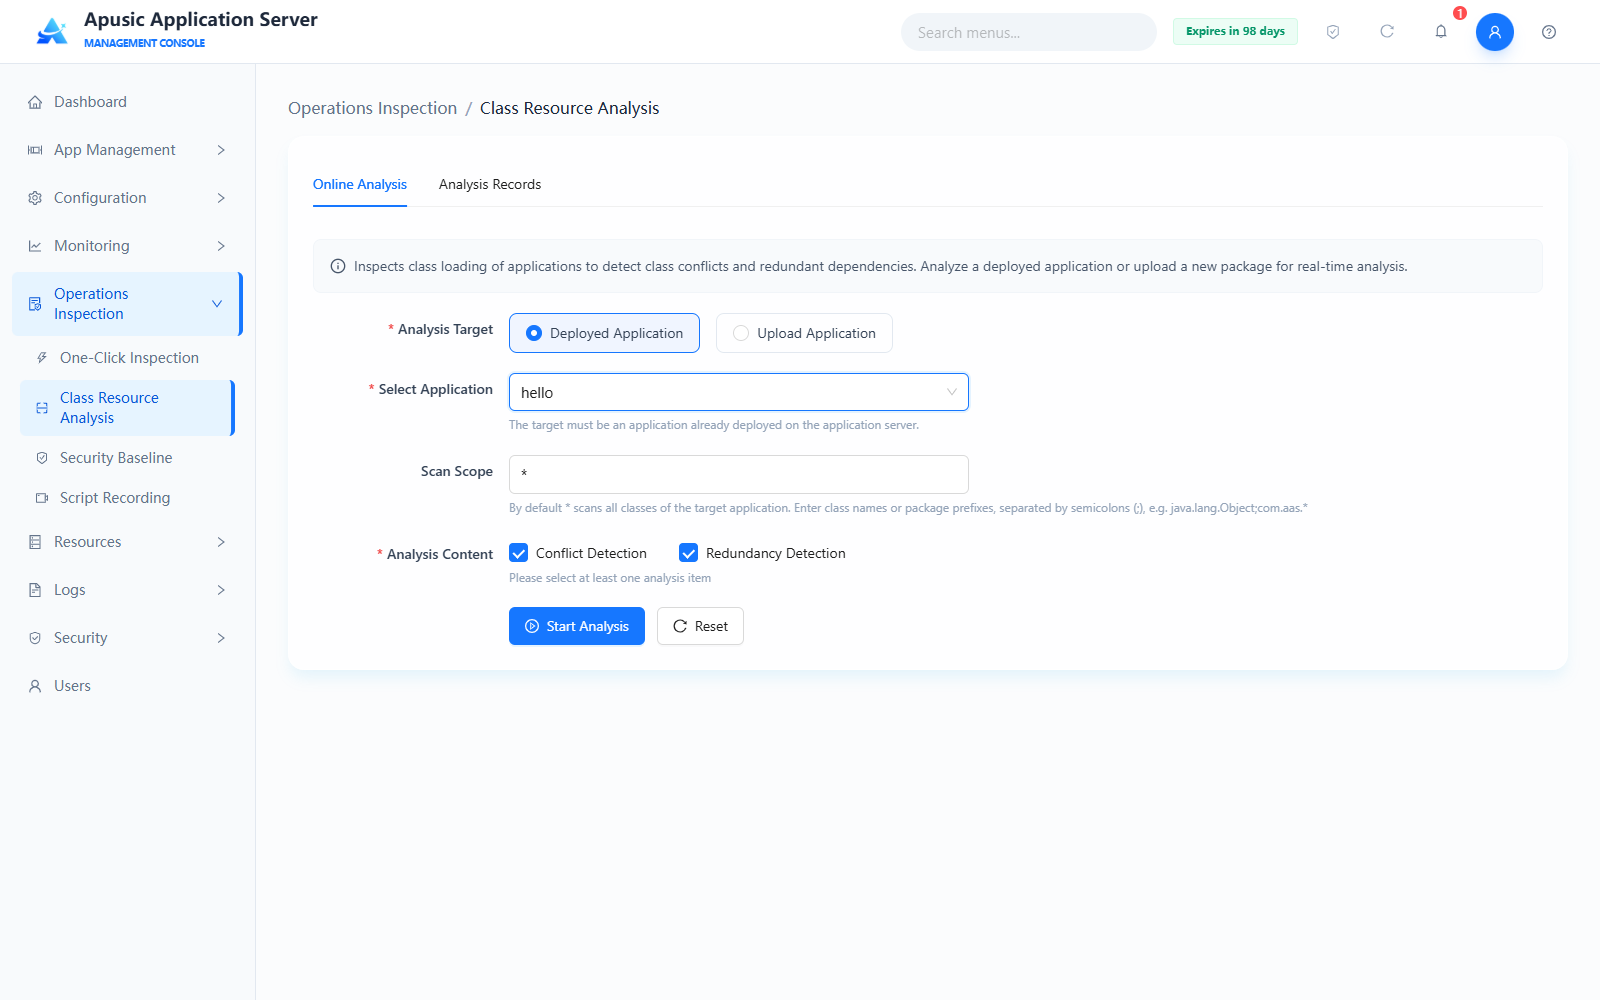Uncheck Conflict Detection checkbox

click(x=518, y=553)
